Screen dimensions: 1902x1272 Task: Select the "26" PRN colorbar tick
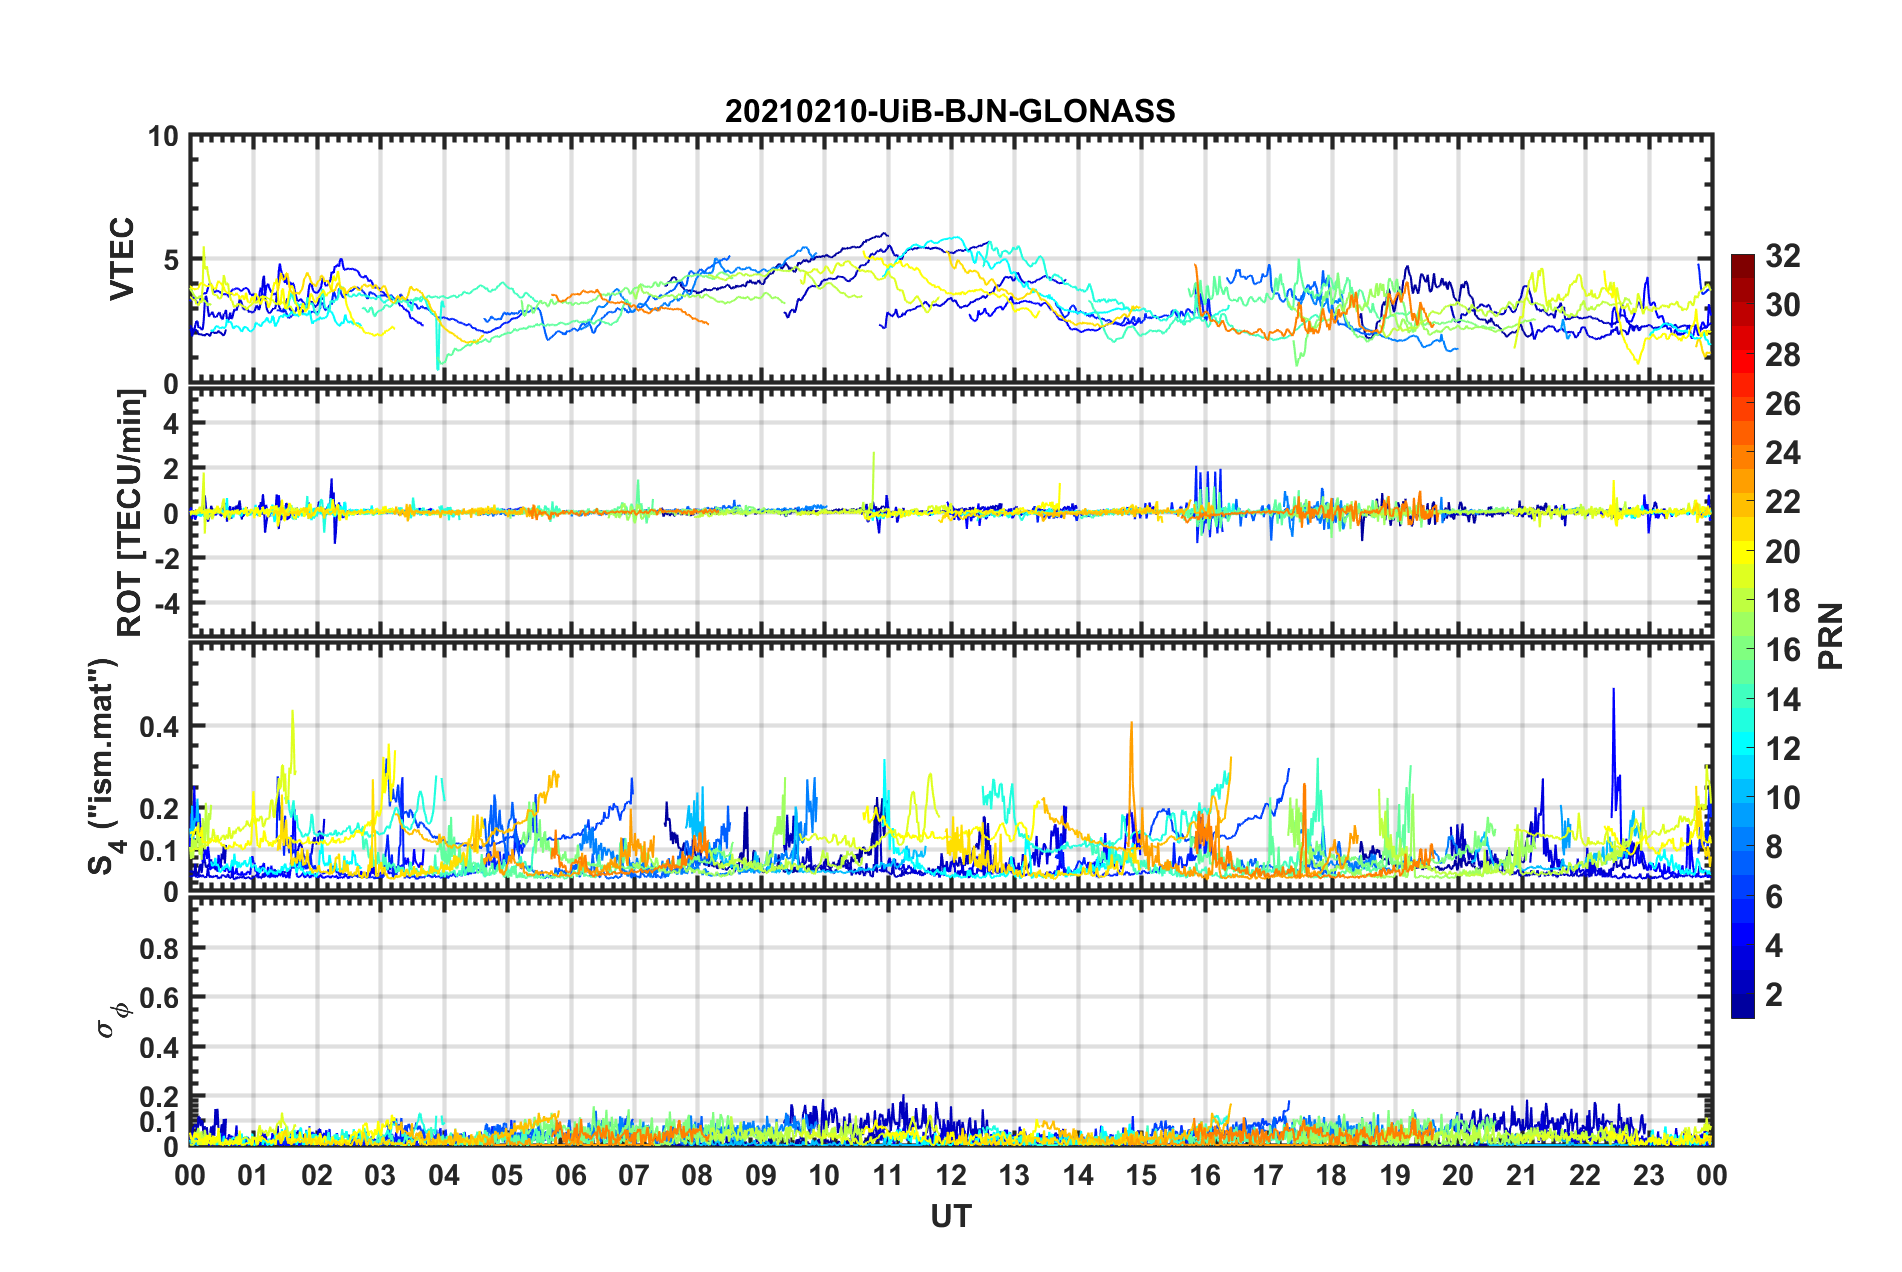click(x=1783, y=404)
